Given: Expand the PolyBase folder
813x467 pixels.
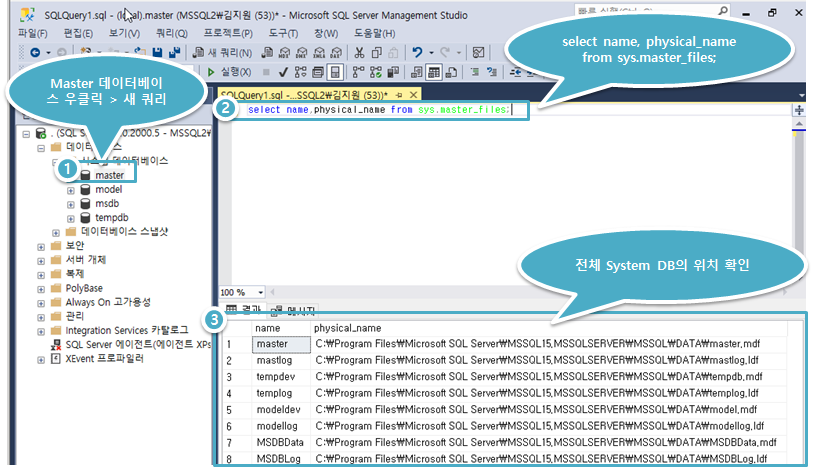Looking at the screenshot, I should 41,289.
